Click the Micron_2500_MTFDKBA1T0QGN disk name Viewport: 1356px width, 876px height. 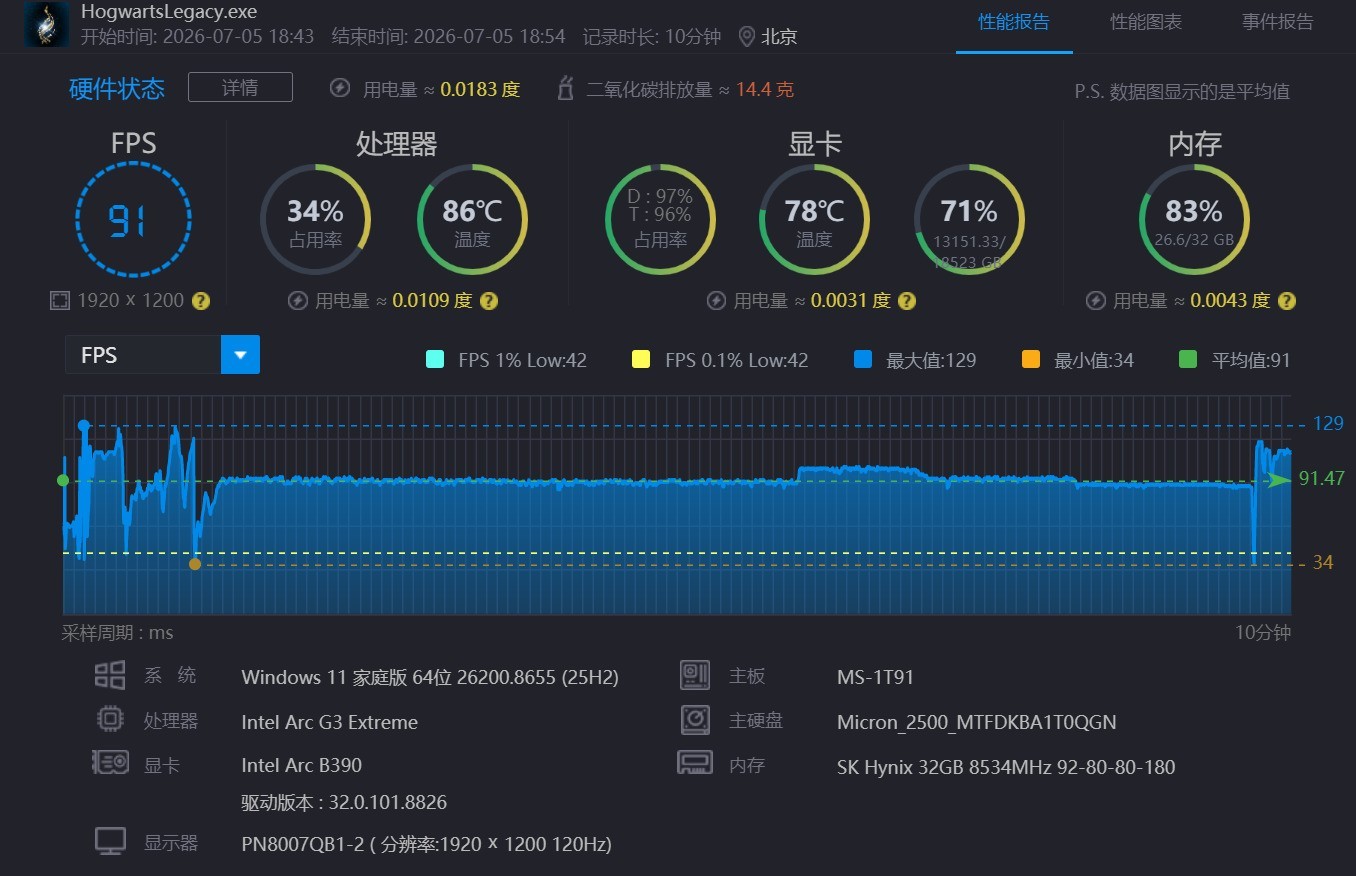point(977,722)
